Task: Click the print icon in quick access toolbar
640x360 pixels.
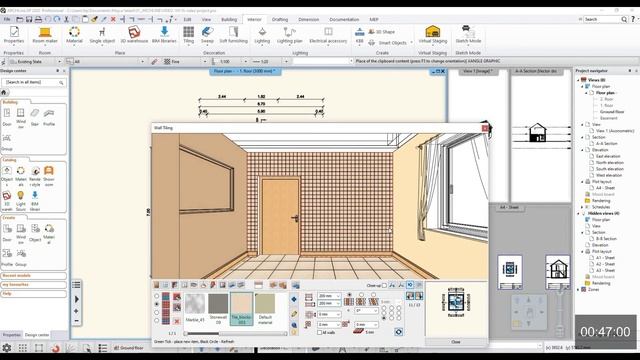Action: click(38, 19)
